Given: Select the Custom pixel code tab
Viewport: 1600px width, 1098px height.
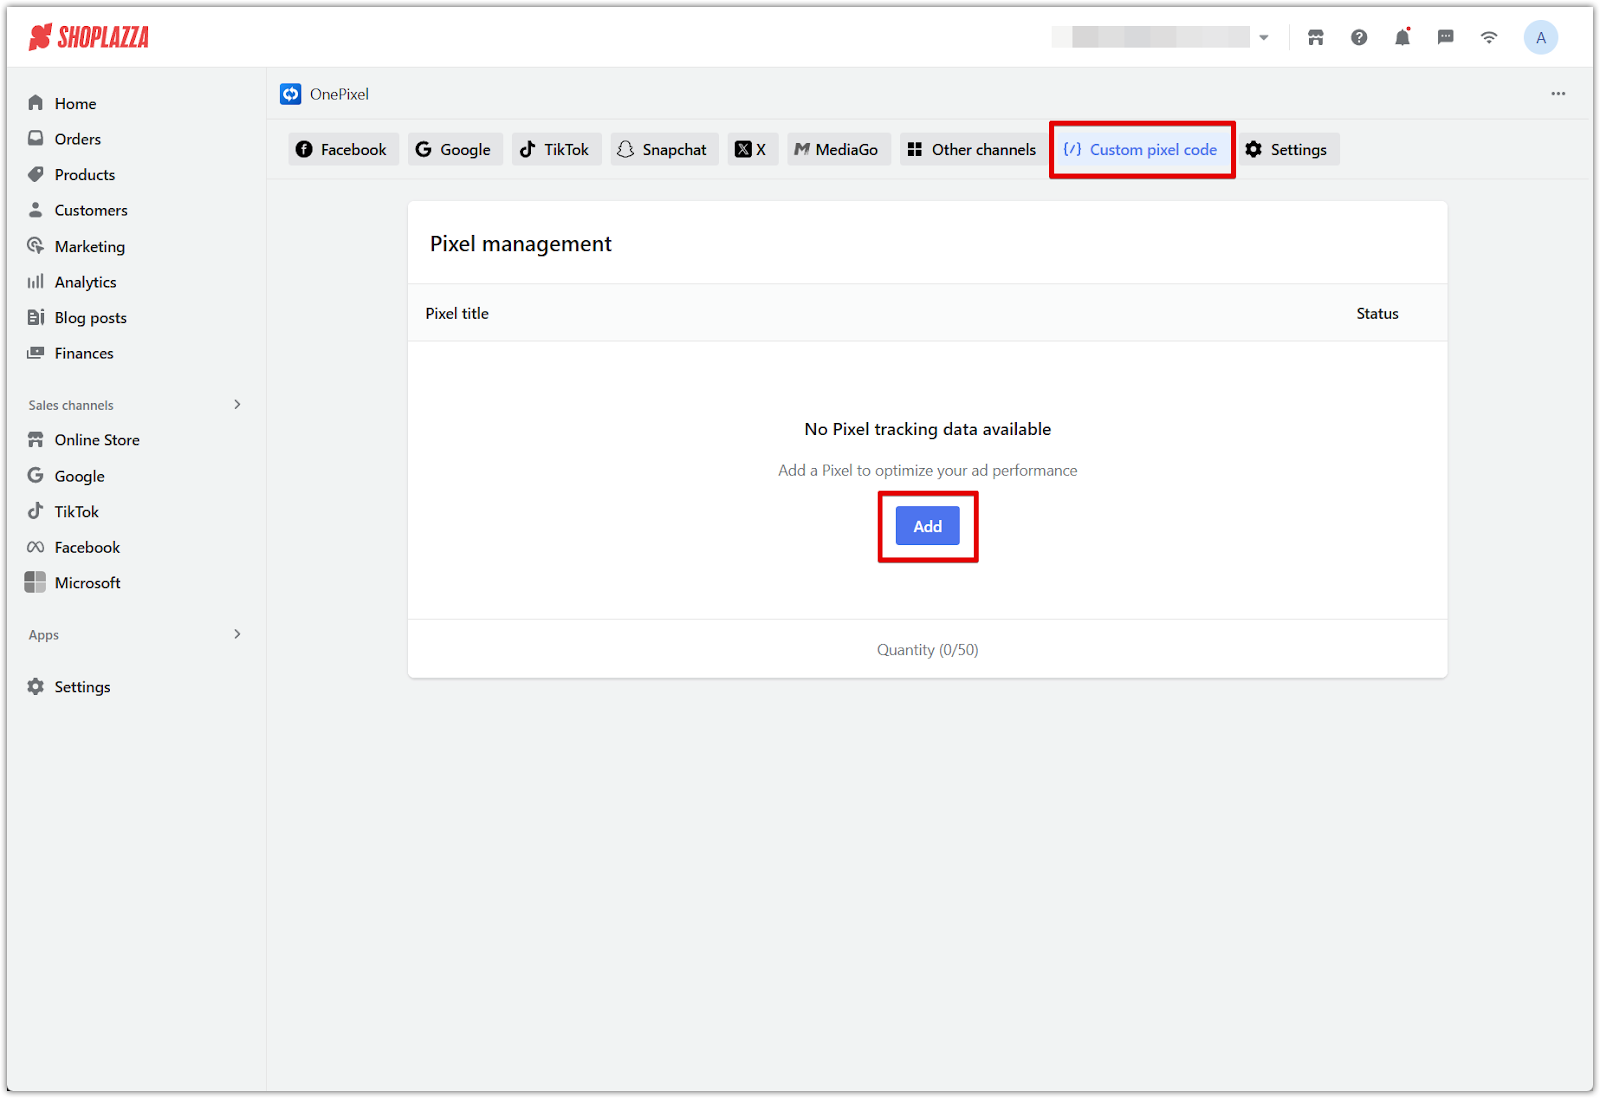Looking at the screenshot, I should 1142,149.
